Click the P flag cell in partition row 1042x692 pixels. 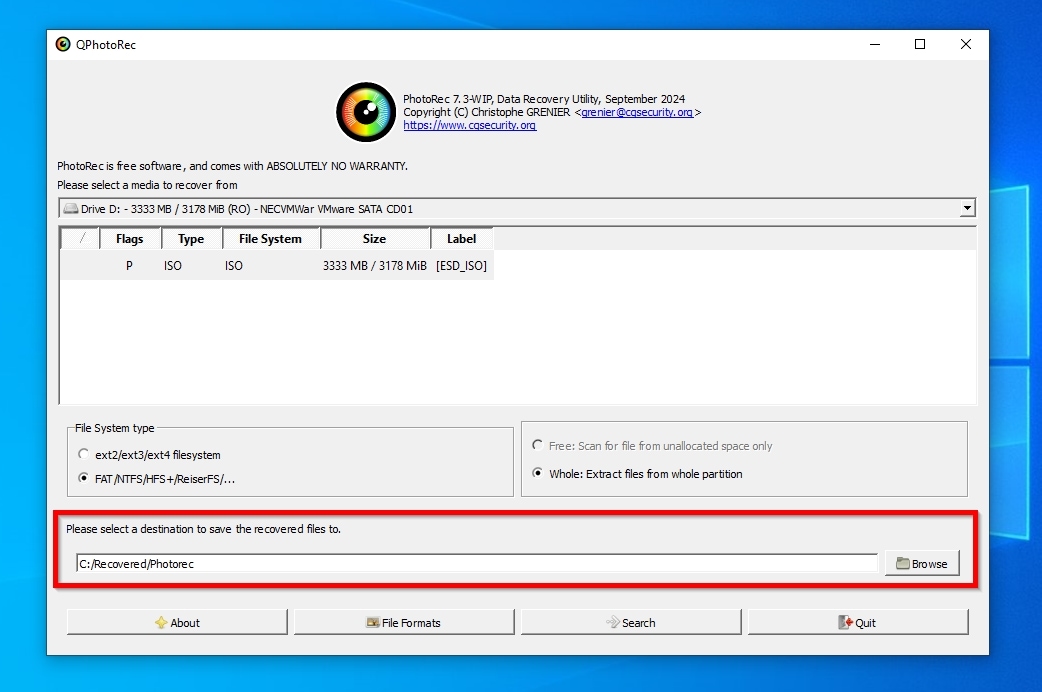(130, 266)
